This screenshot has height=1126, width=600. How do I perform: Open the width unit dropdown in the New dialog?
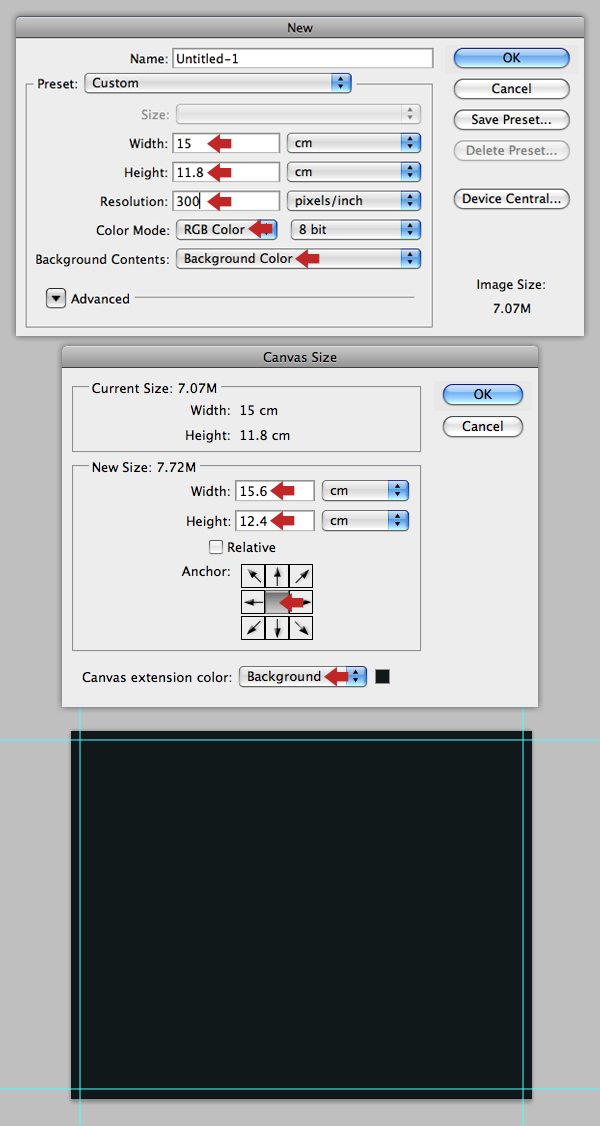point(354,143)
